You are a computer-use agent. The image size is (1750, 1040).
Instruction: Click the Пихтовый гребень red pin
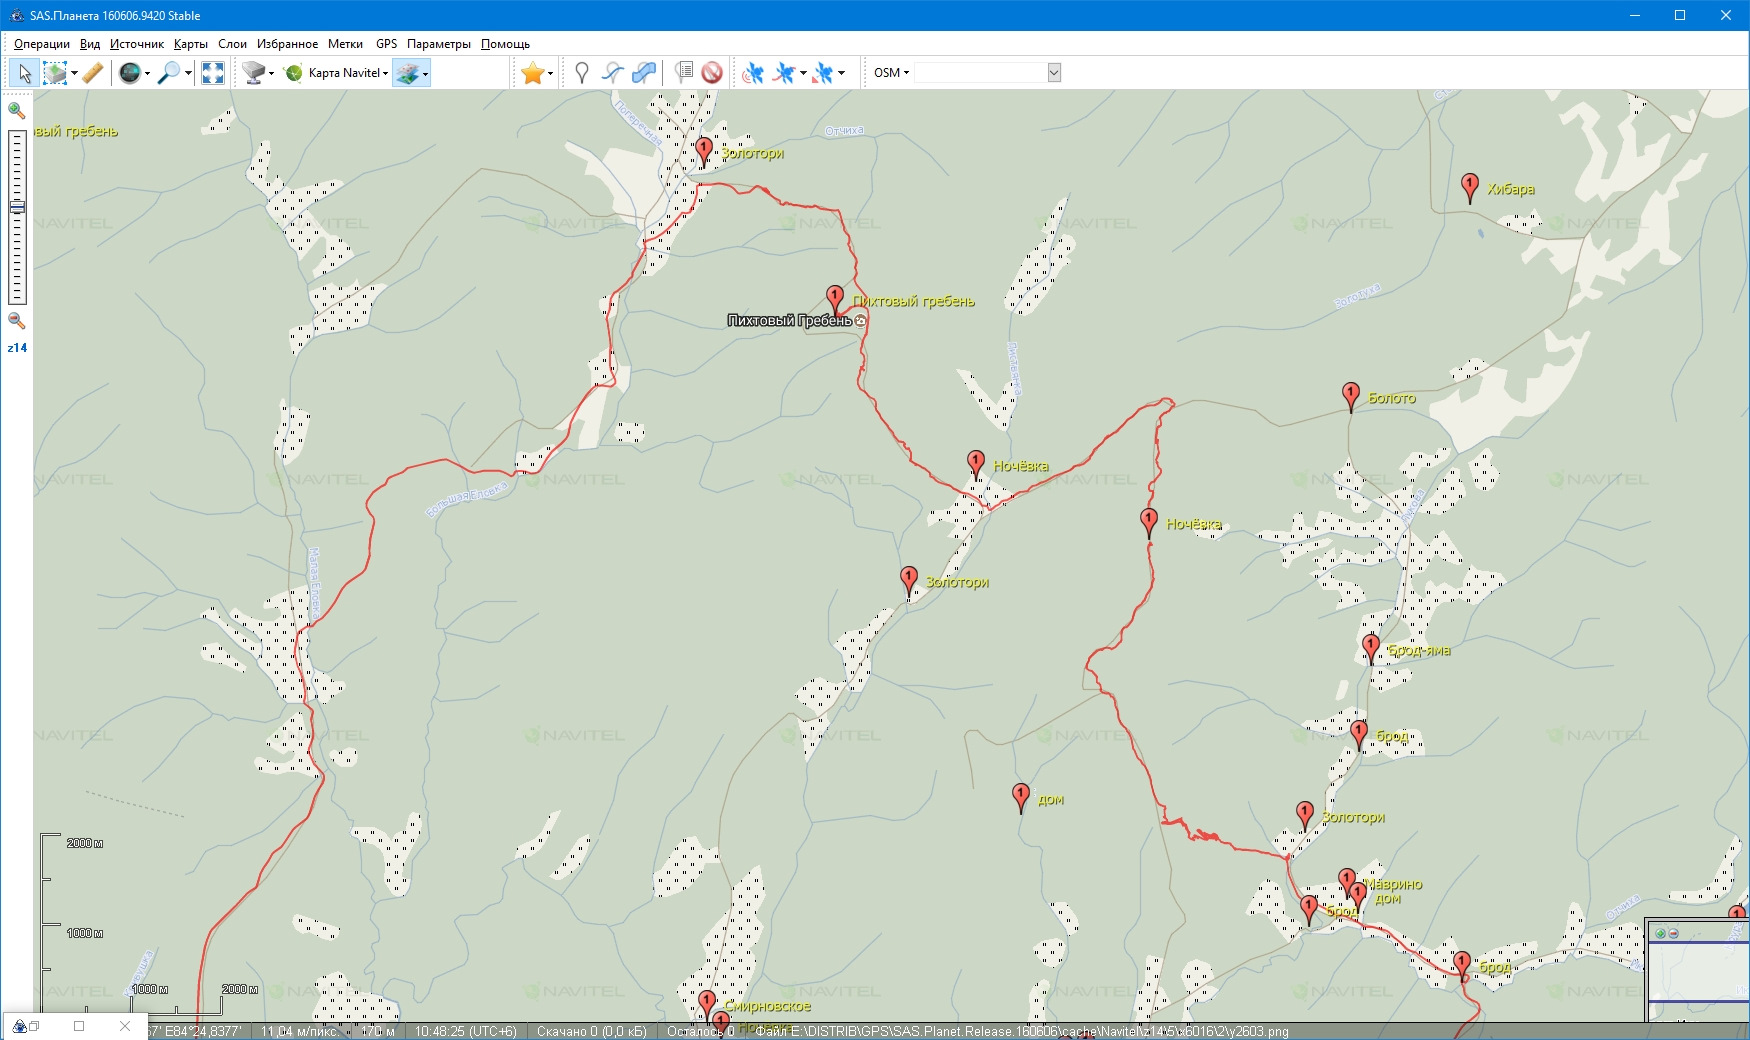(835, 300)
